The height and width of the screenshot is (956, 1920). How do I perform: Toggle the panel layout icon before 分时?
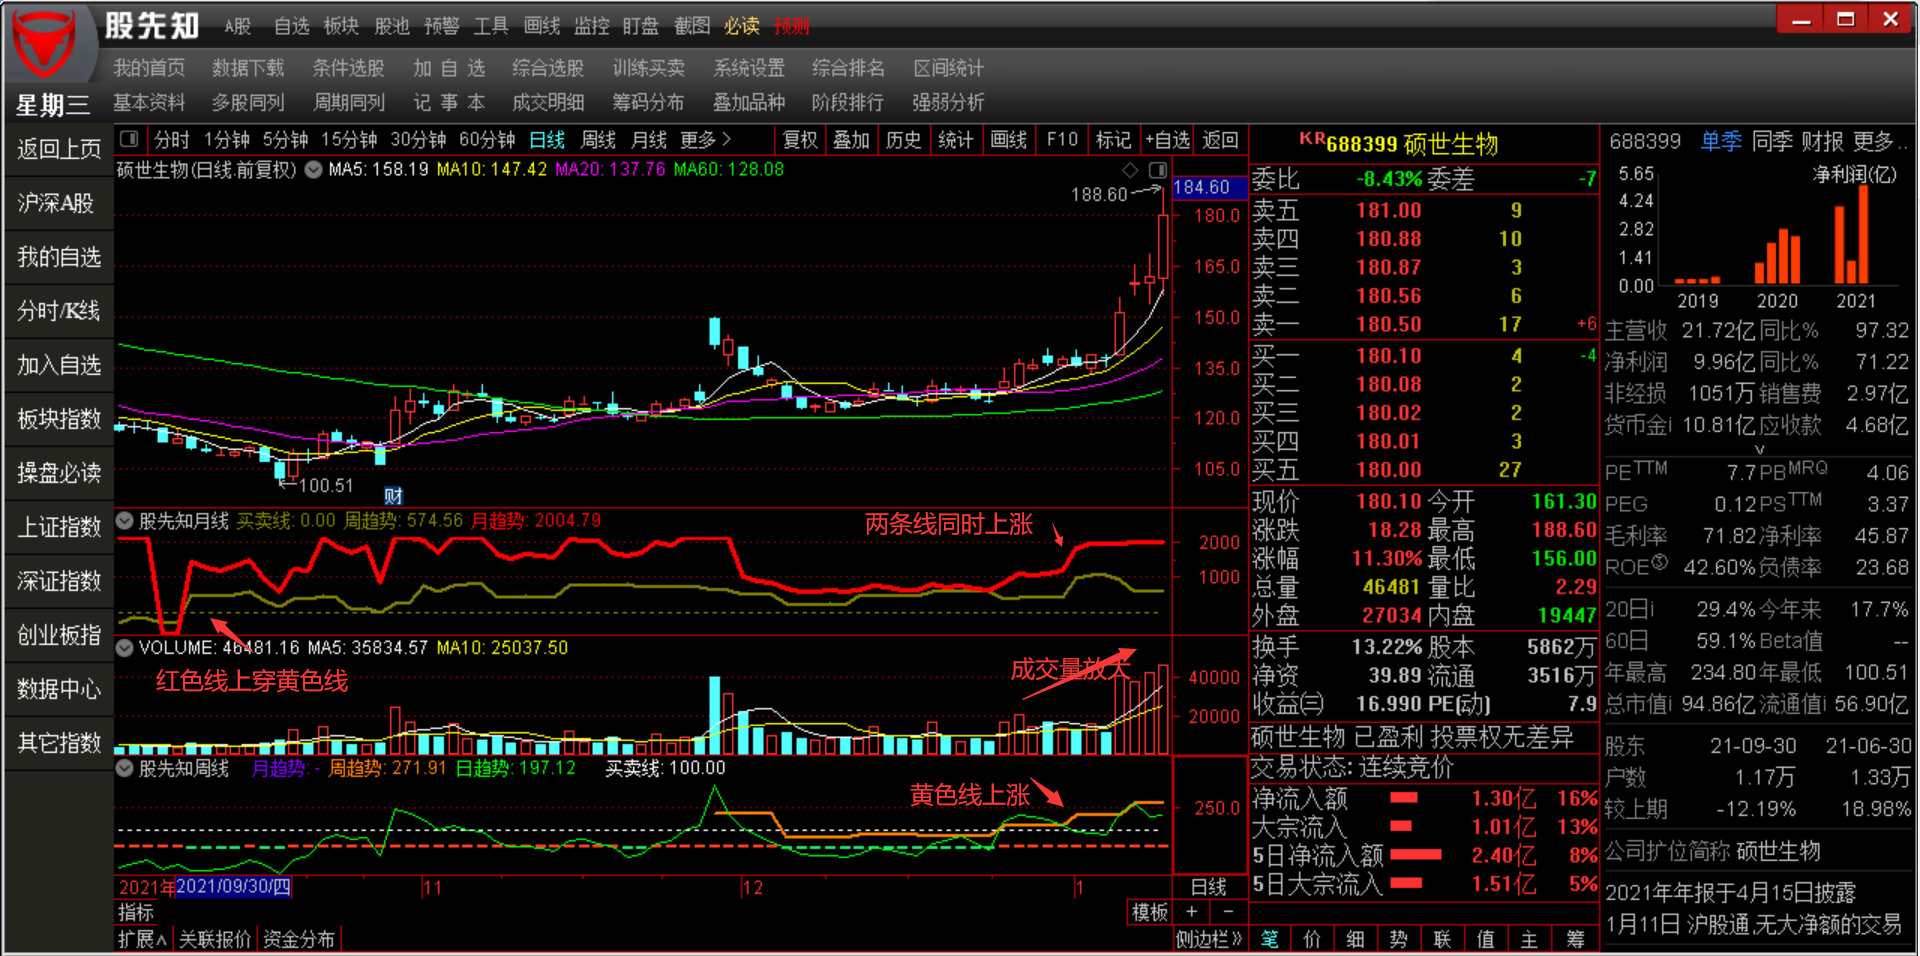click(129, 140)
